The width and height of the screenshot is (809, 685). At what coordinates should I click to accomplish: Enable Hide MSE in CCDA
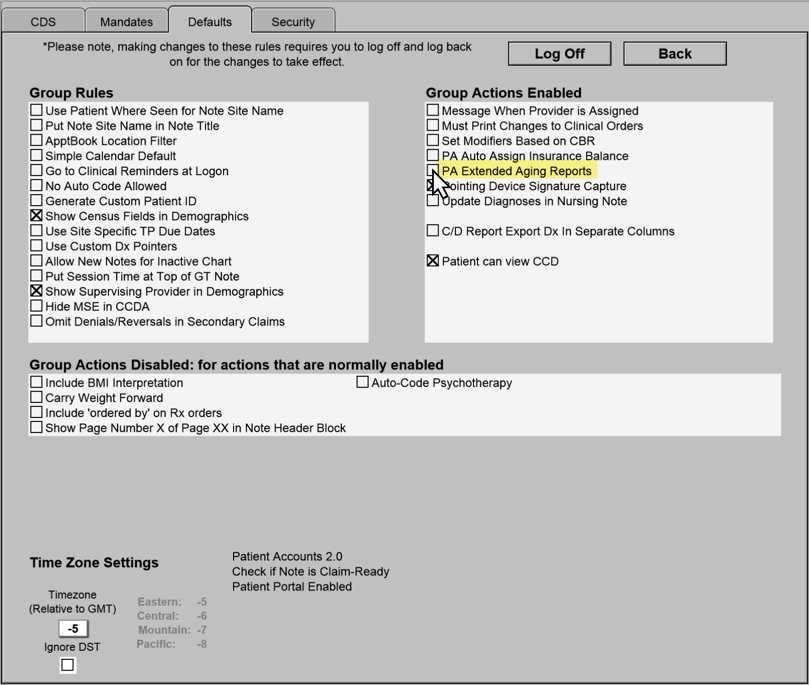[37, 306]
